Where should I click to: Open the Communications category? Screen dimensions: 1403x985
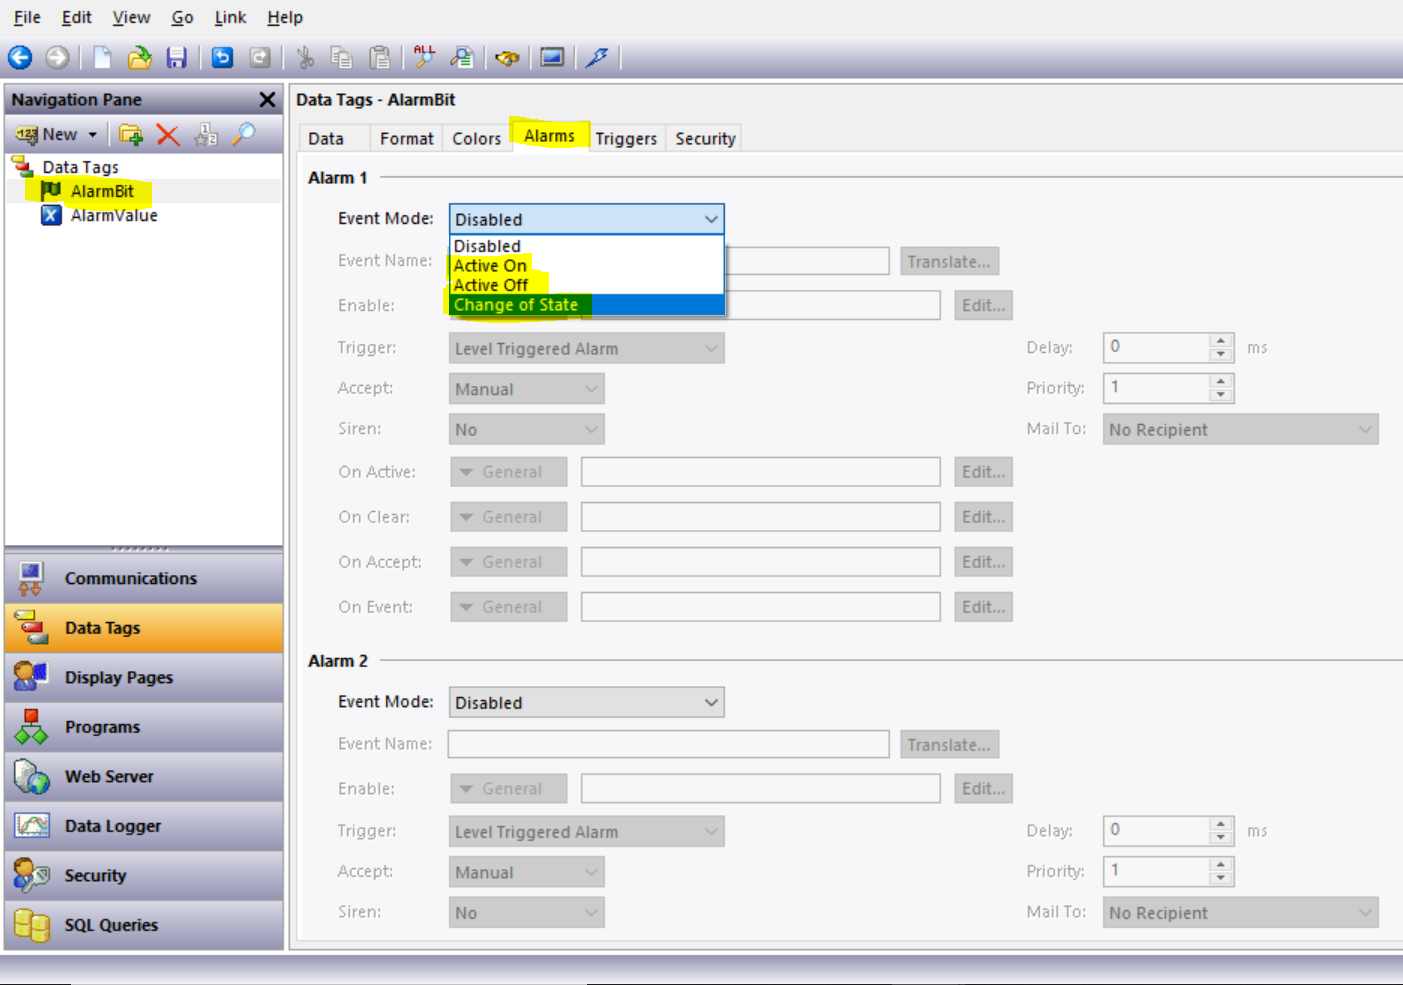point(144,579)
